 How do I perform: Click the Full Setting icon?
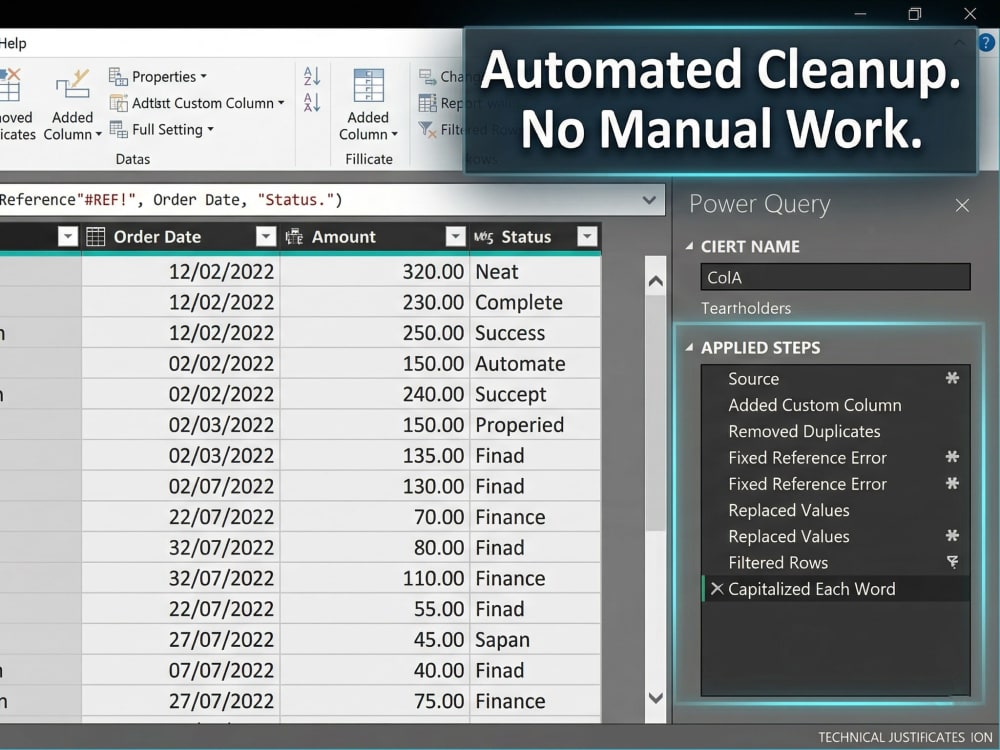coord(119,129)
